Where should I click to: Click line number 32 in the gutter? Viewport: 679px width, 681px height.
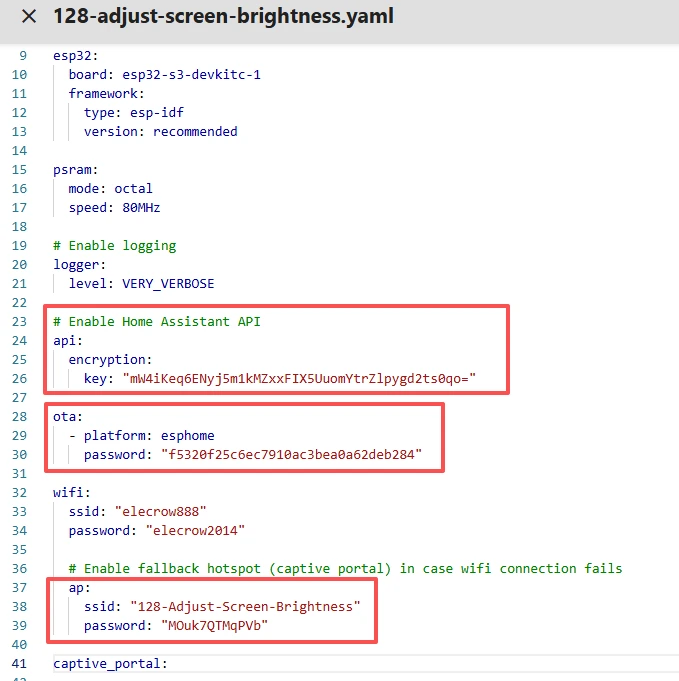[x=21, y=492]
